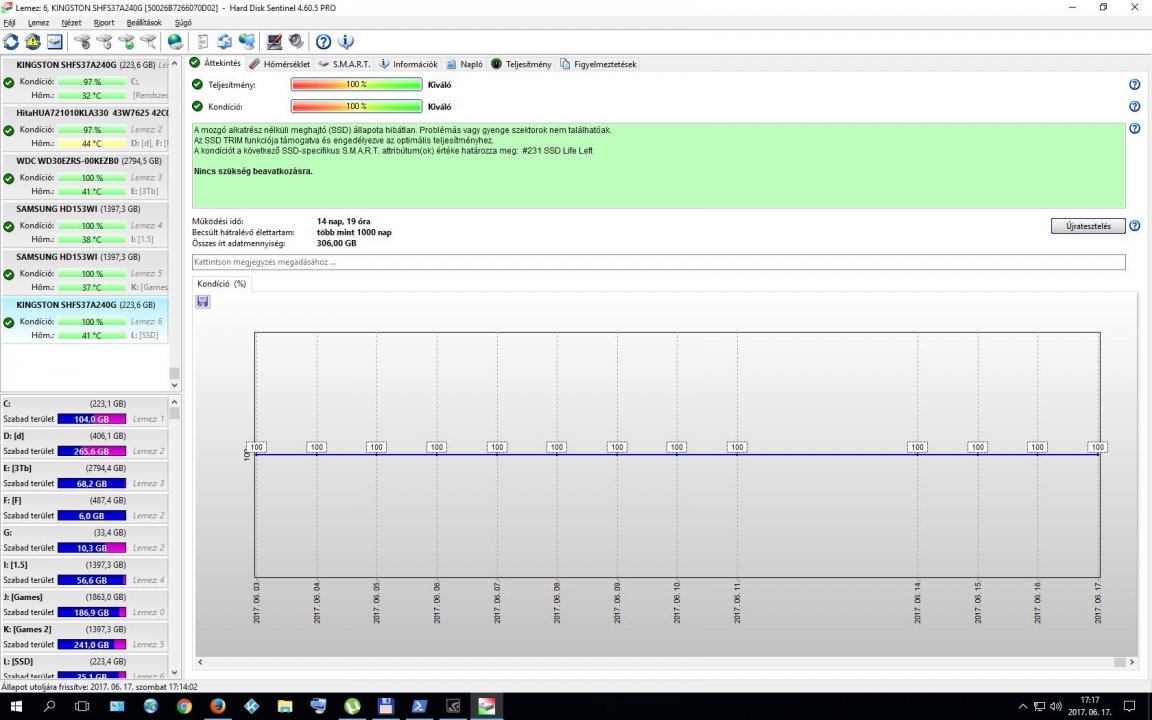Click help icon beside the green status text
Image resolution: width=1152 pixels, height=720 pixels.
click(x=1134, y=129)
